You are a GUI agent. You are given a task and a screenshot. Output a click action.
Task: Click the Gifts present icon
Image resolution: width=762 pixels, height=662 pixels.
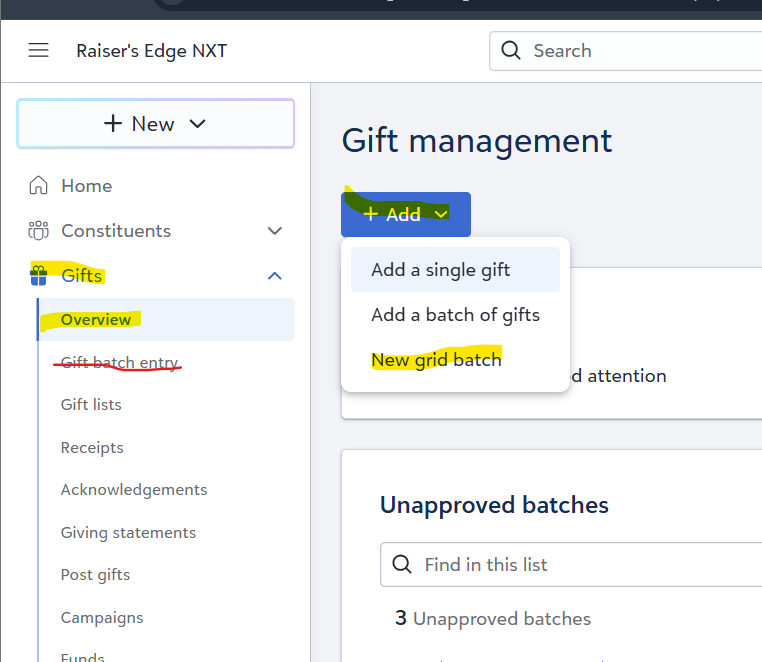click(x=38, y=276)
